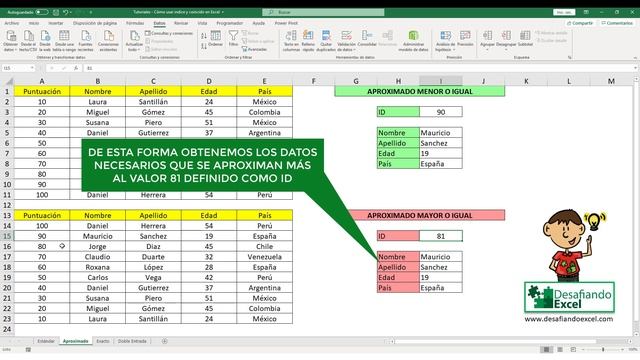The height and width of the screenshot is (360, 640).
Task: Open Administrar modelo de datos
Action: click(413, 41)
